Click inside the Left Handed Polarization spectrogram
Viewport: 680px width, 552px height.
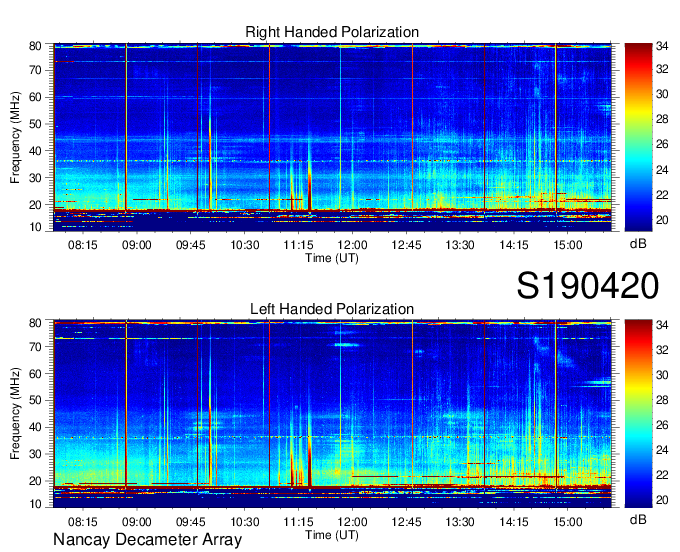pos(332,414)
